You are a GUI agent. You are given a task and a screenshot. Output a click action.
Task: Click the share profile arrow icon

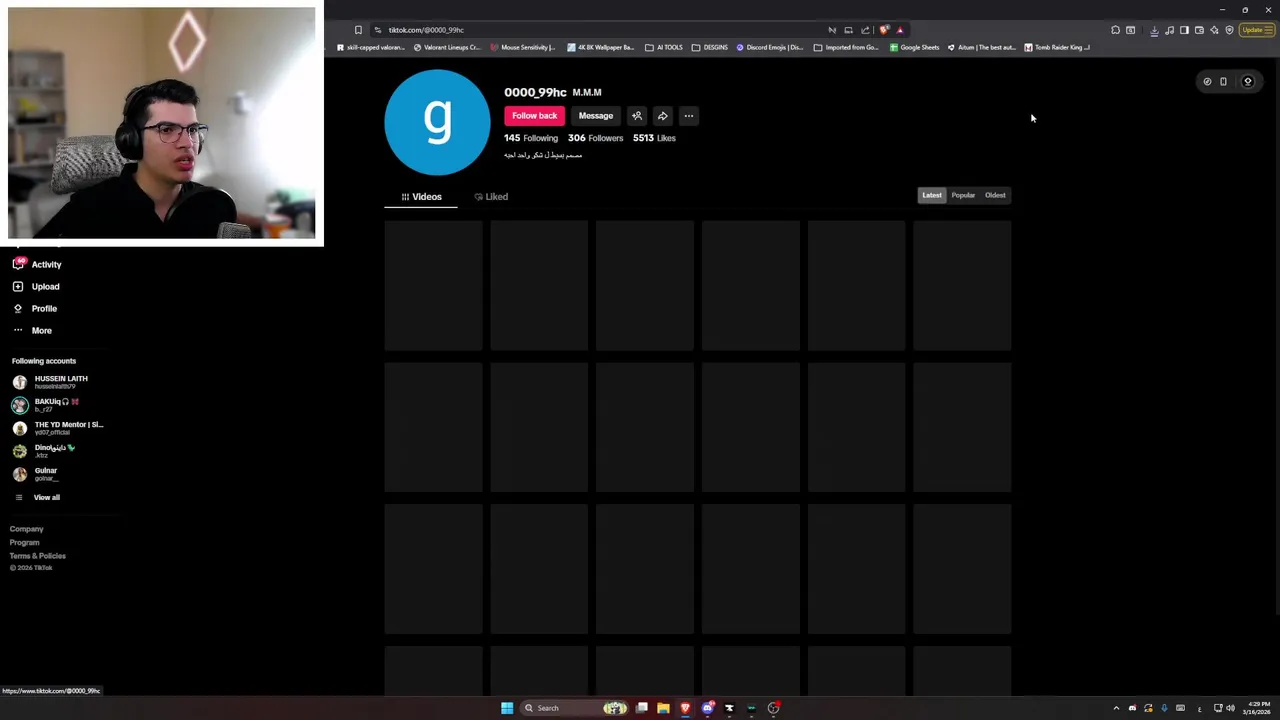(662, 116)
